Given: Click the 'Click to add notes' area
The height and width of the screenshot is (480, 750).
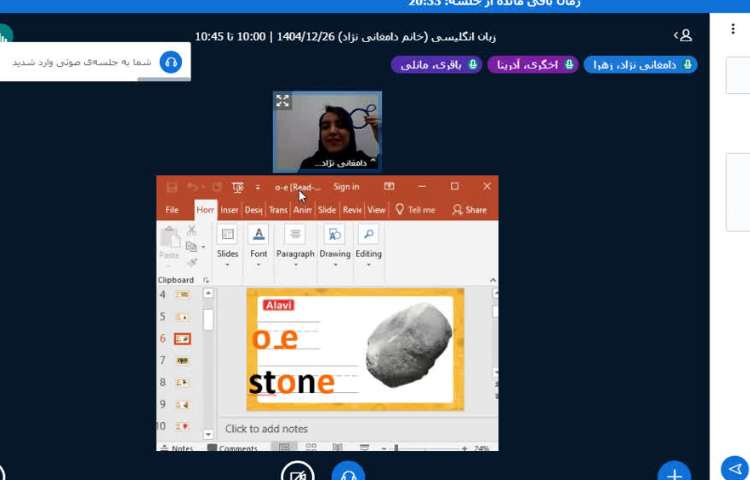Looking at the screenshot, I should pyautogui.click(x=266, y=429).
